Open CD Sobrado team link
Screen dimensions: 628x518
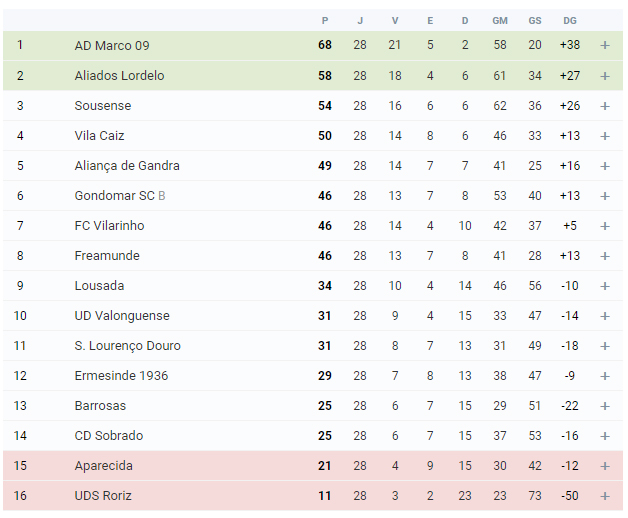pyautogui.click(x=109, y=436)
